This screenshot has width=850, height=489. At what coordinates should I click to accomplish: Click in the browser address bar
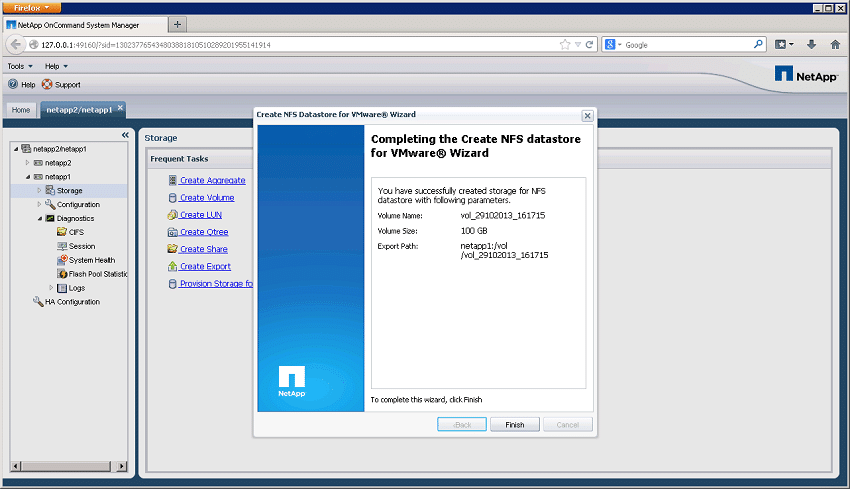tap(298, 44)
